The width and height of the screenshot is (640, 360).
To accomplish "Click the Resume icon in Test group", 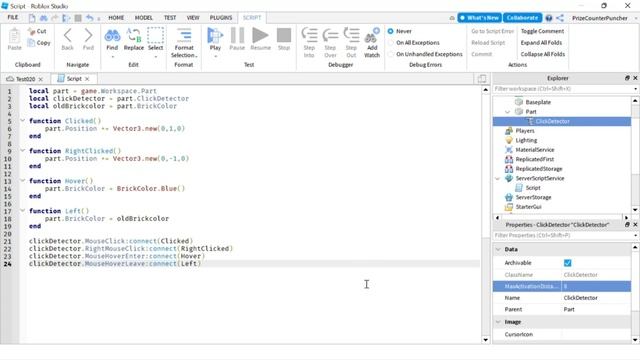I will coord(260,36).
